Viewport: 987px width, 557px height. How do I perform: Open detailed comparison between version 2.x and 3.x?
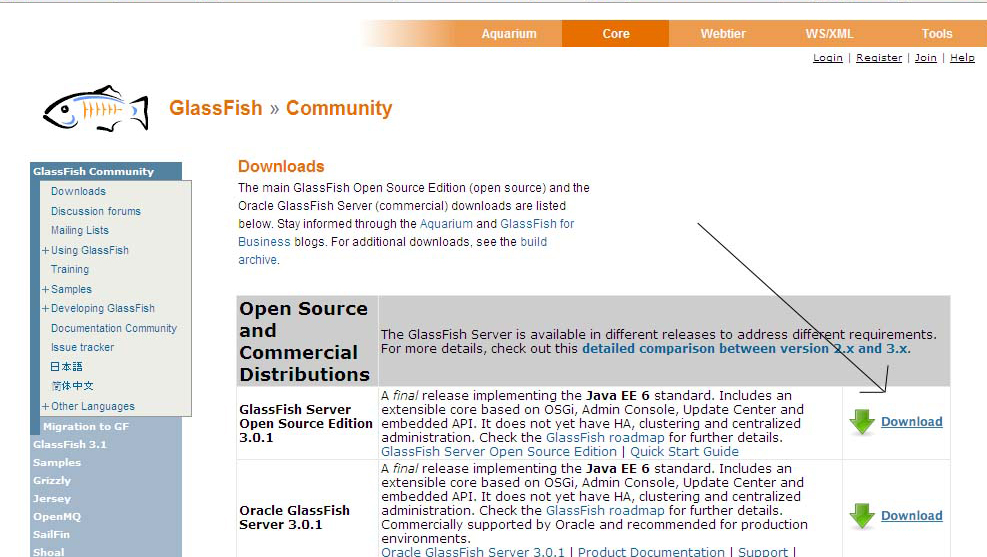(x=745, y=349)
